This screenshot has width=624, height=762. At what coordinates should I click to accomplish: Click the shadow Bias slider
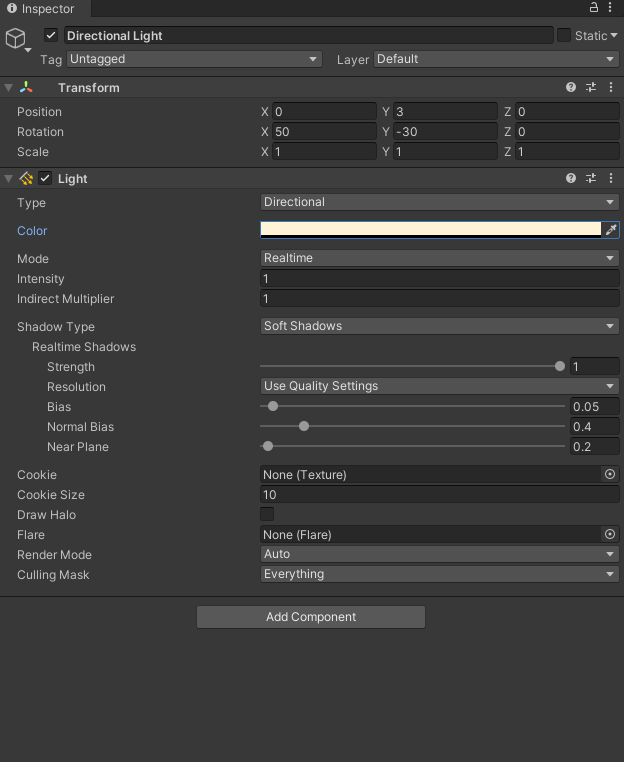(413, 406)
